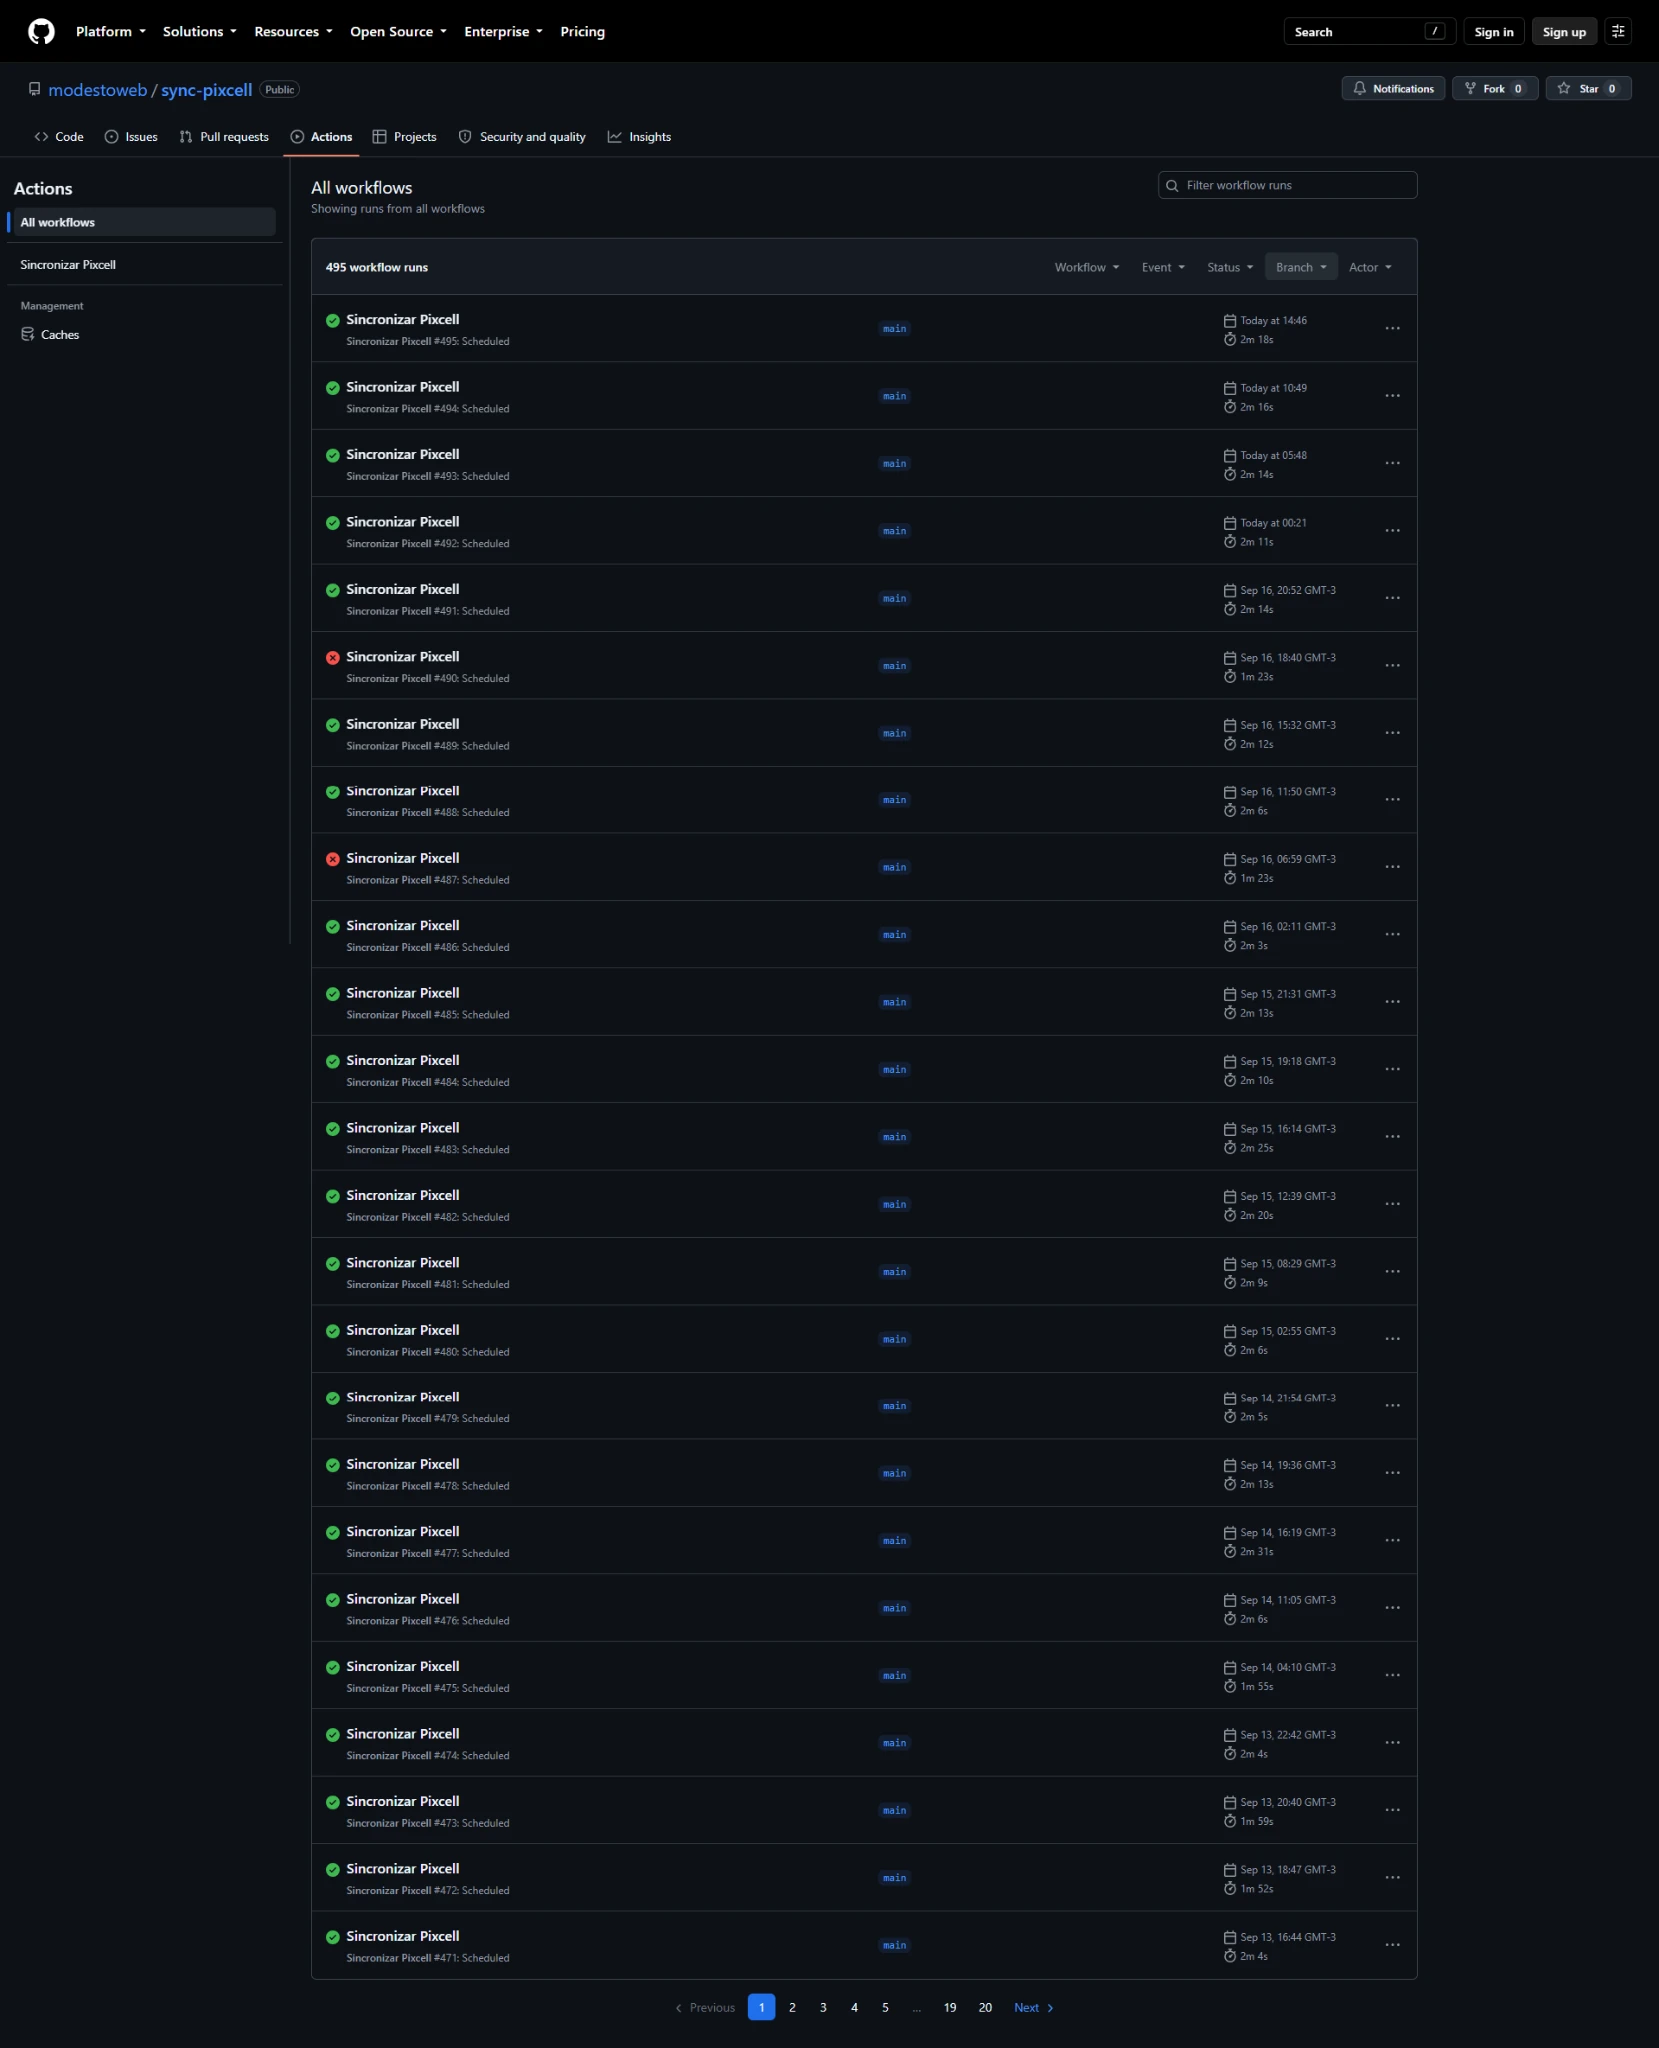Open the Actor filter dropdown

pyautogui.click(x=1370, y=267)
